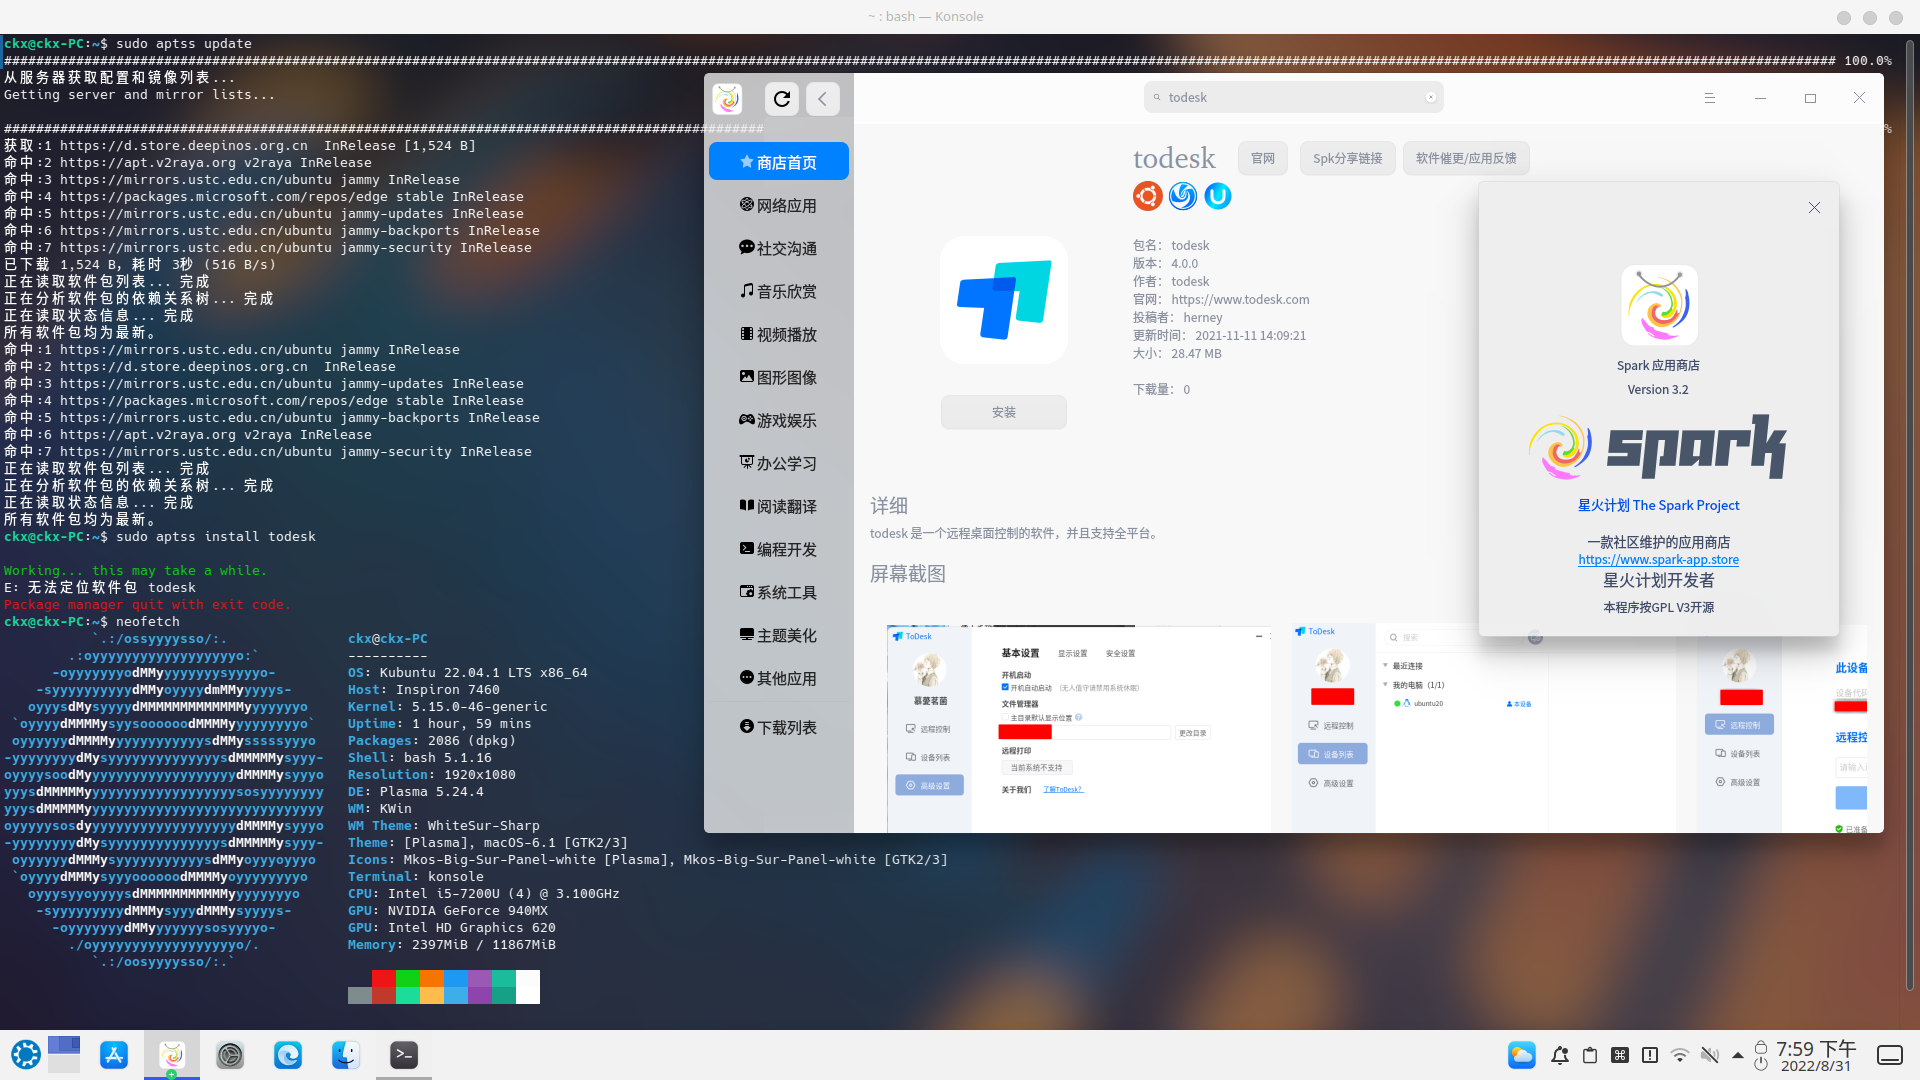Navigate back using the back arrow
Screen dimensions: 1920x1080
pos(822,98)
